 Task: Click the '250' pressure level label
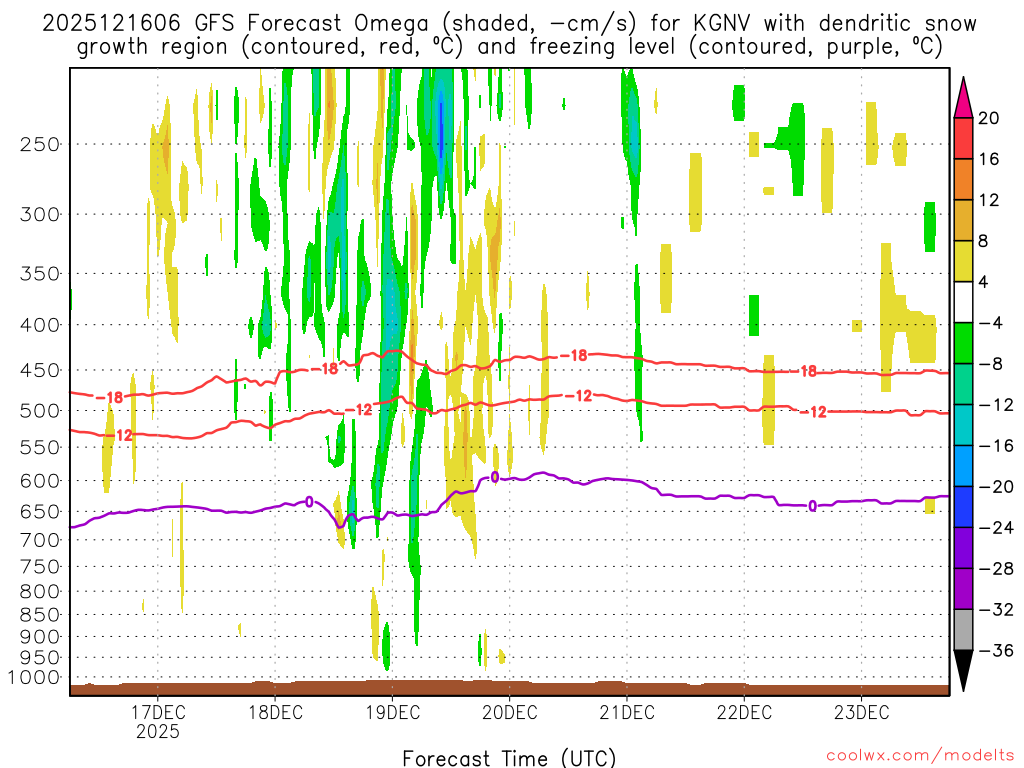click(x=40, y=144)
